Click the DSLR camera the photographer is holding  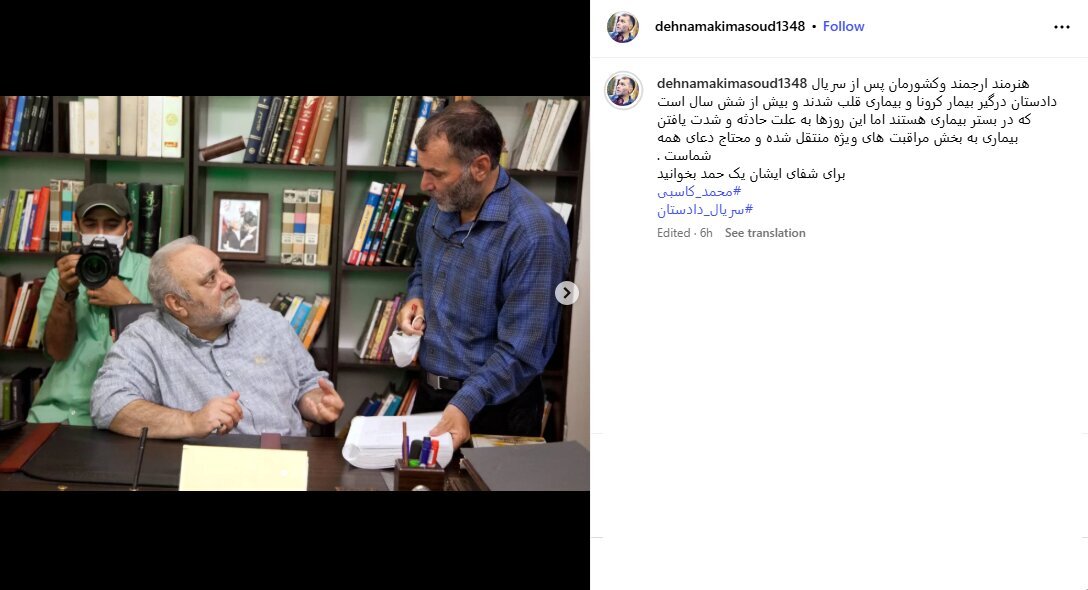[x=98, y=262]
